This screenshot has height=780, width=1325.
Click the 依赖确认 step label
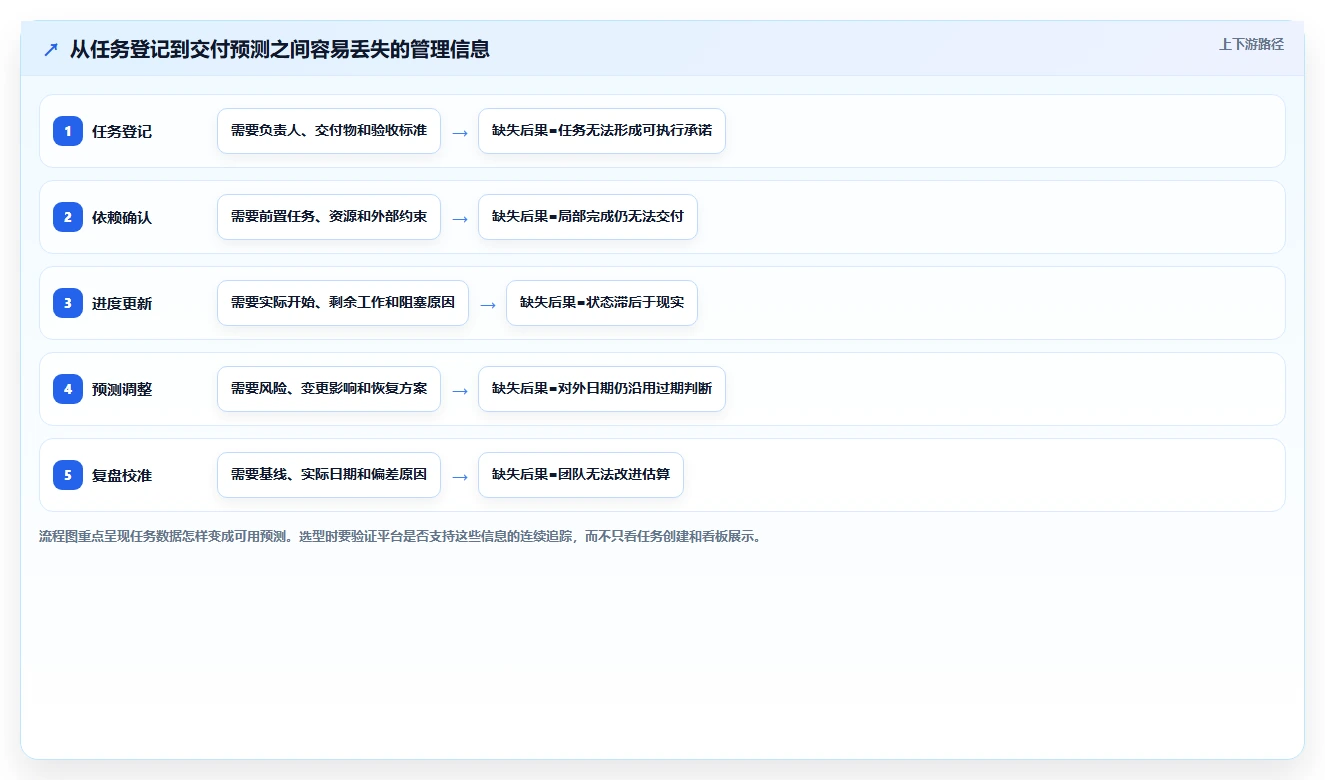(122, 217)
